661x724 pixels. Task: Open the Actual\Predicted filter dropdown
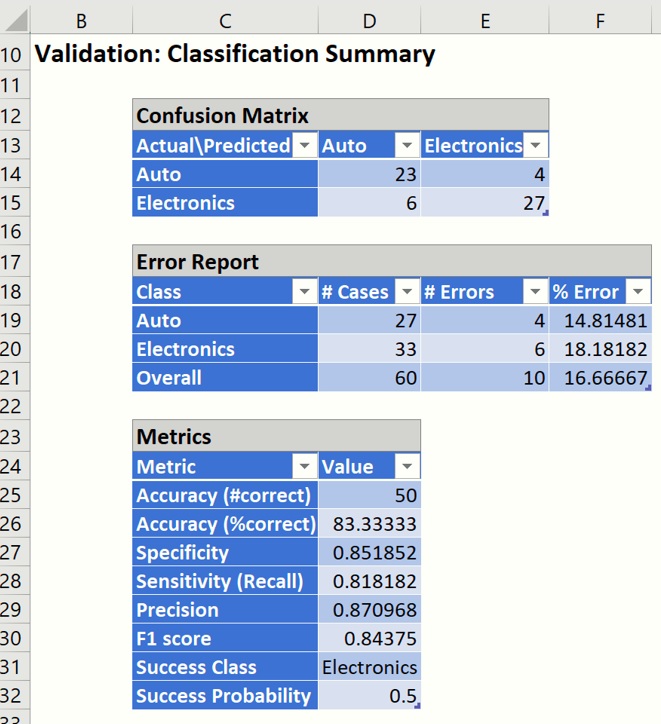coord(305,146)
